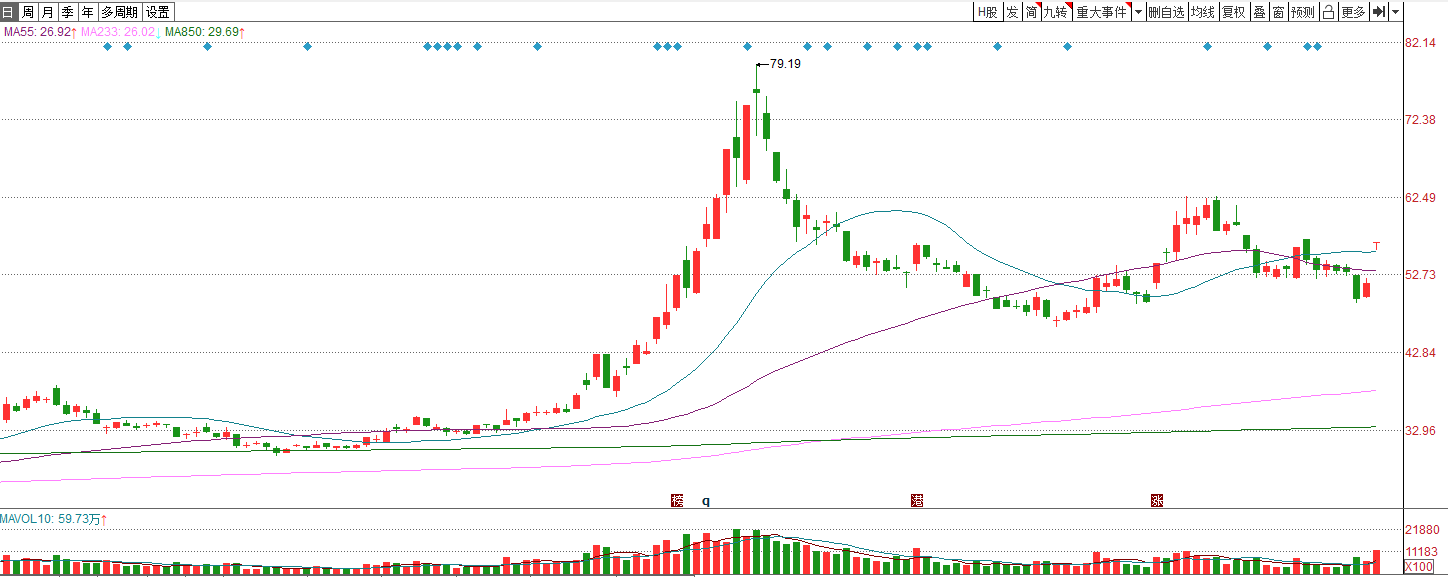Click the 21880 volume axis label
This screenshot has width=1448, height=577.
tap(1422, 530)
